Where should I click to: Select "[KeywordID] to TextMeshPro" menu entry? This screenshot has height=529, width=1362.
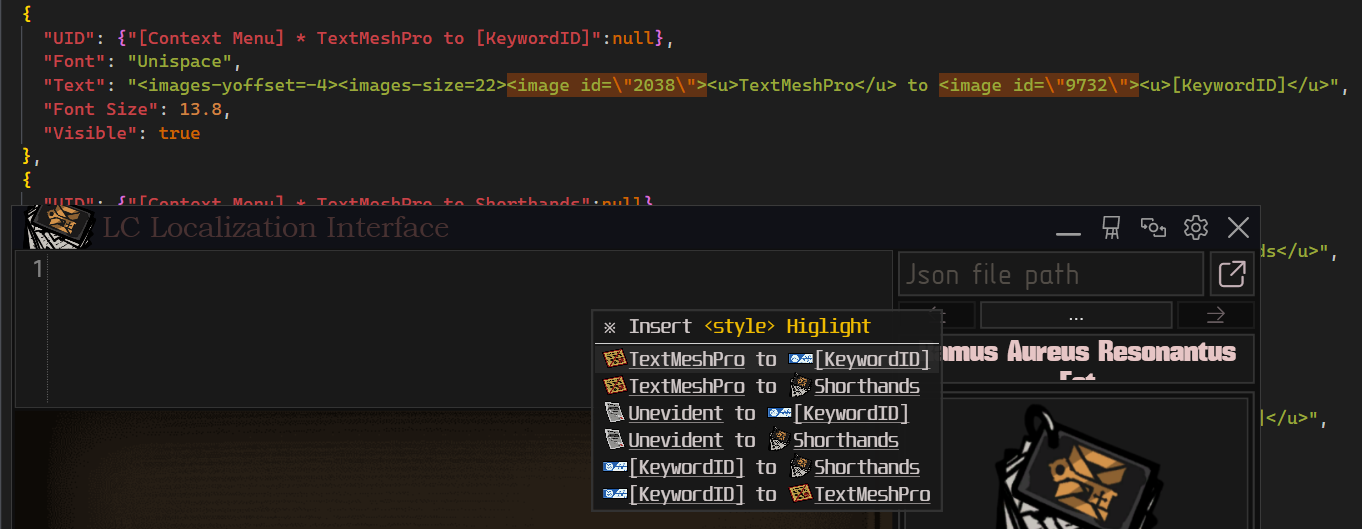766,494
